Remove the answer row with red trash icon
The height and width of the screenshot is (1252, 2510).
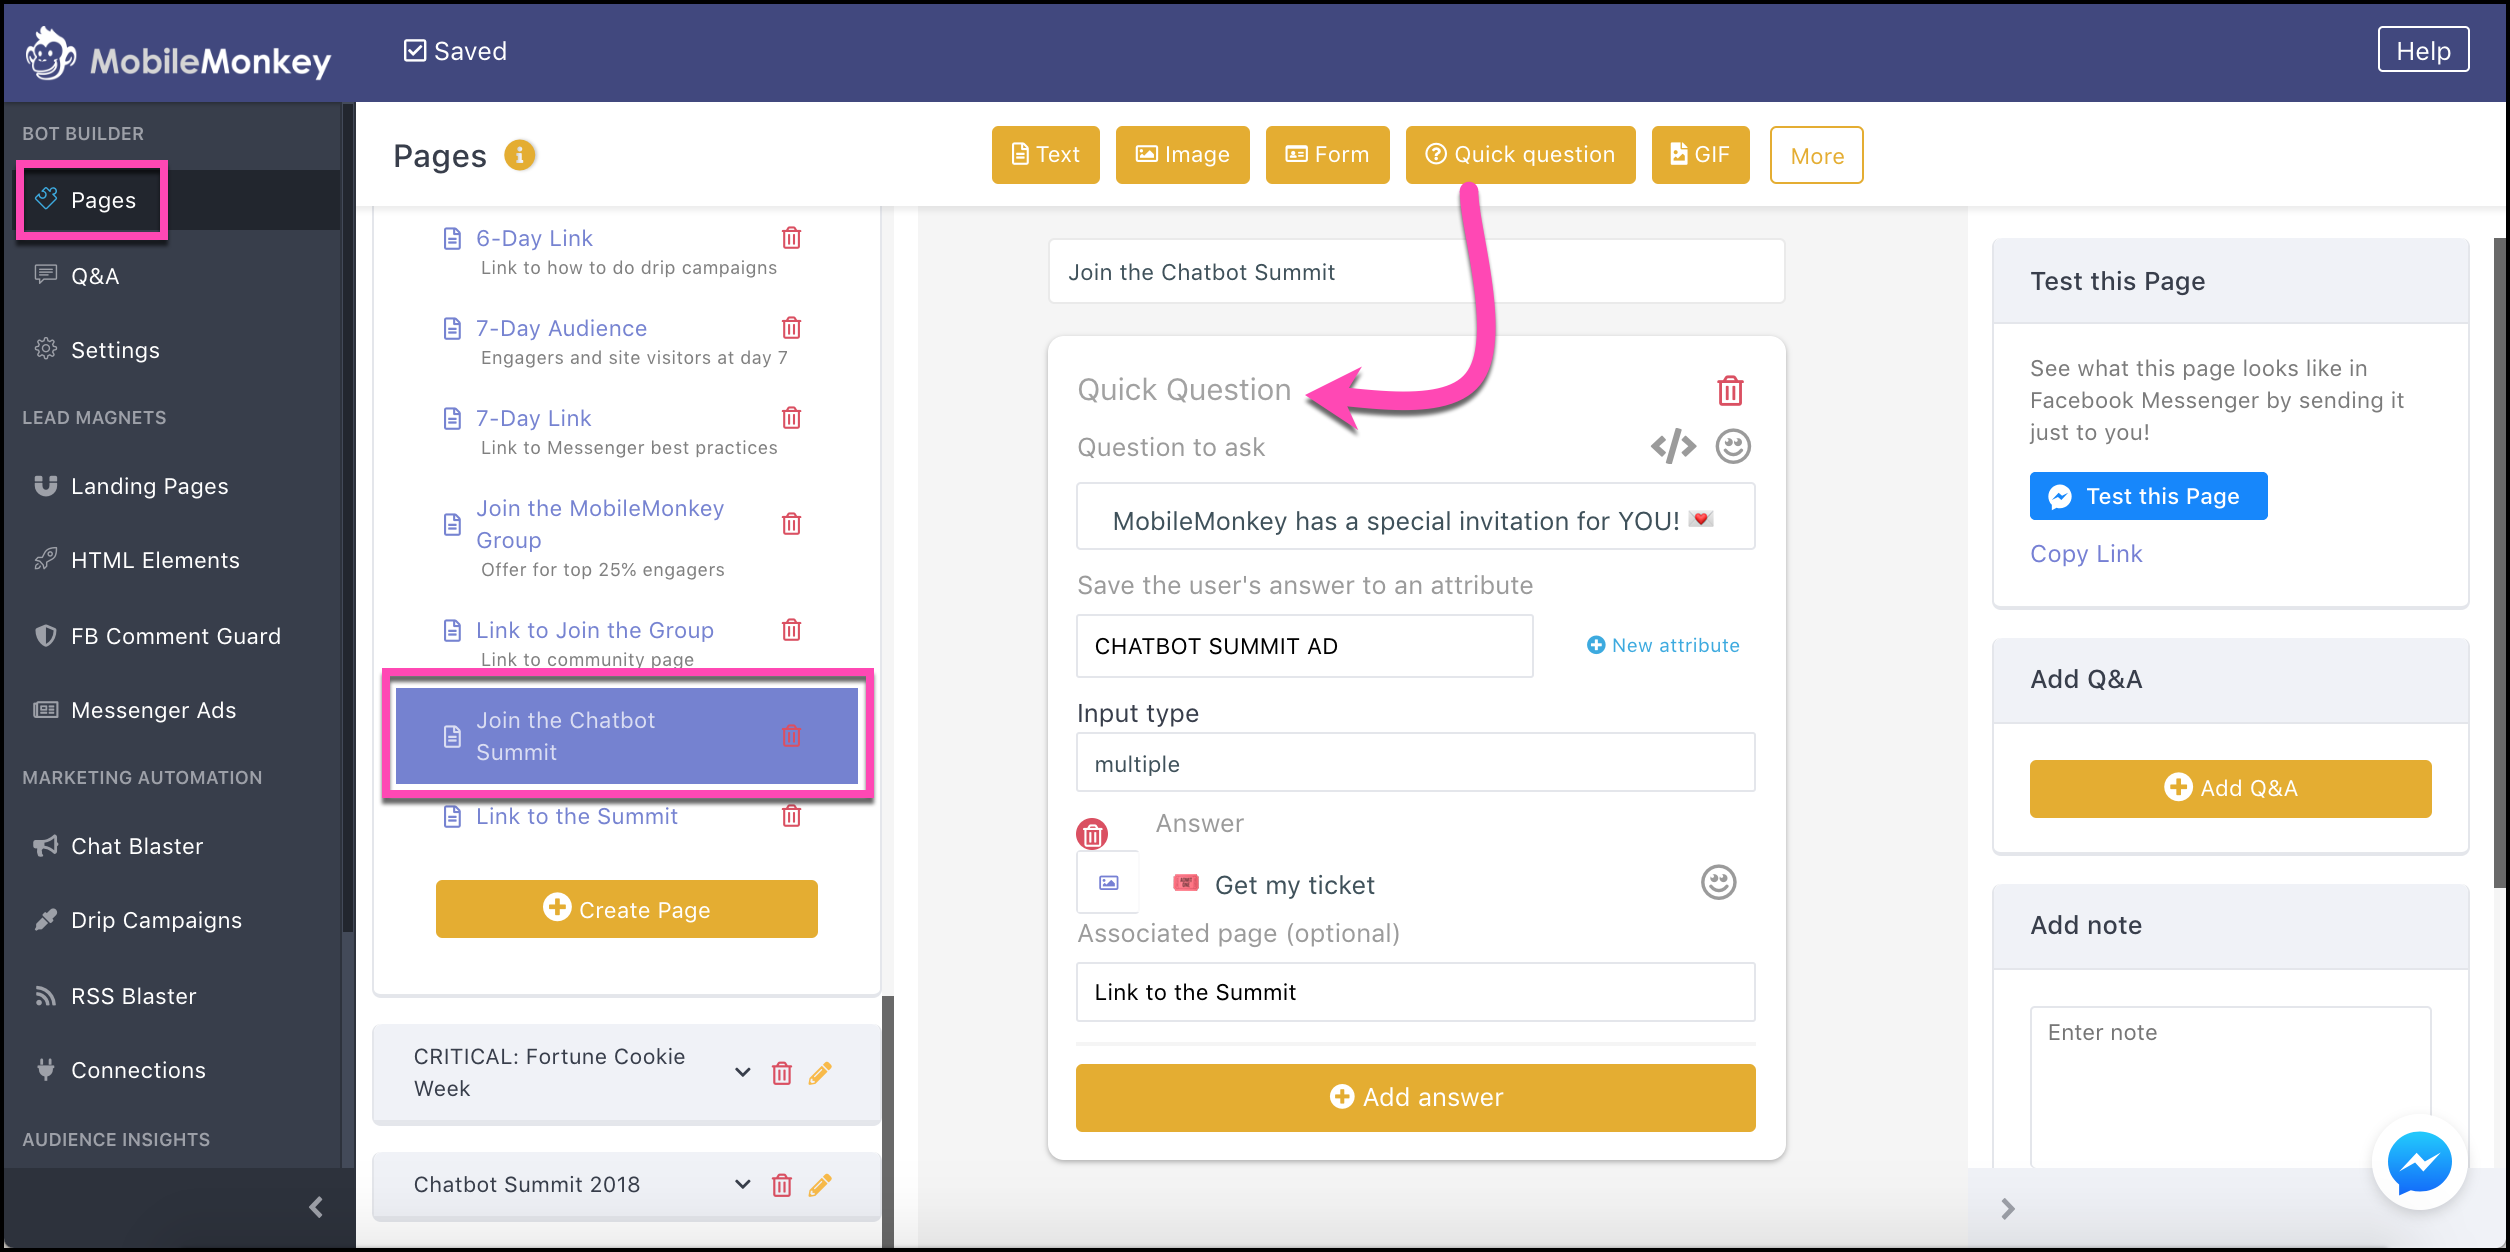[x=1091, y=833]
